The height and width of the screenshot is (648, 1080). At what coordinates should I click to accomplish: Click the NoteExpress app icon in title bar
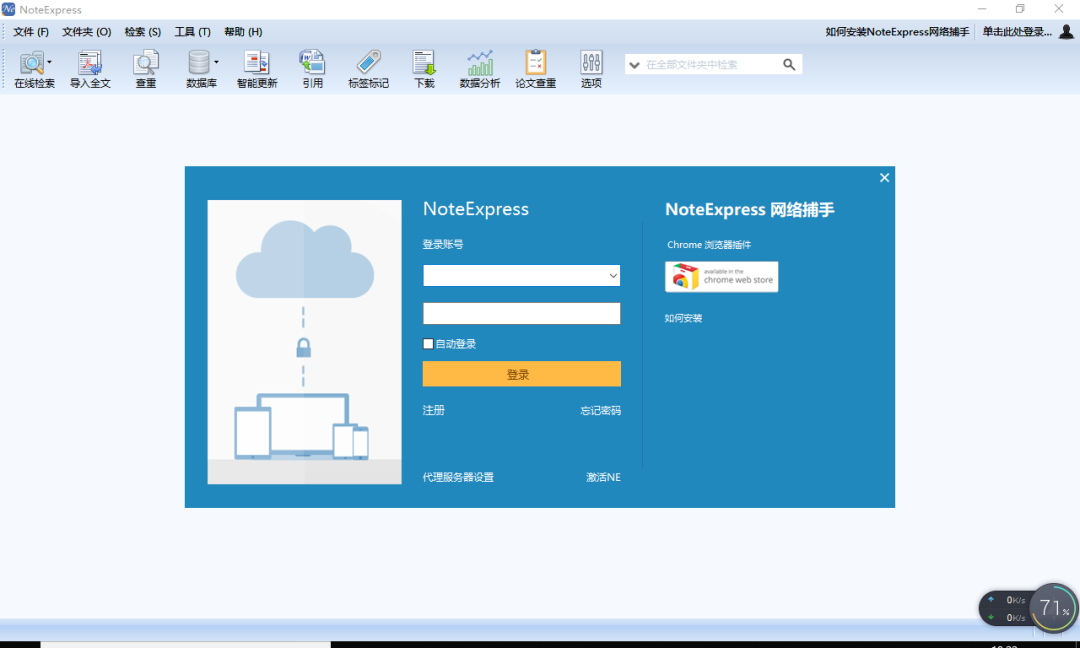click(x=8, y=9)
